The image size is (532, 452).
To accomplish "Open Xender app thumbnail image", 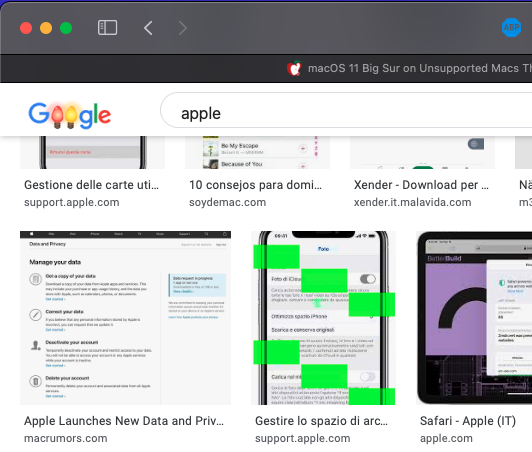I will point(422,152).
